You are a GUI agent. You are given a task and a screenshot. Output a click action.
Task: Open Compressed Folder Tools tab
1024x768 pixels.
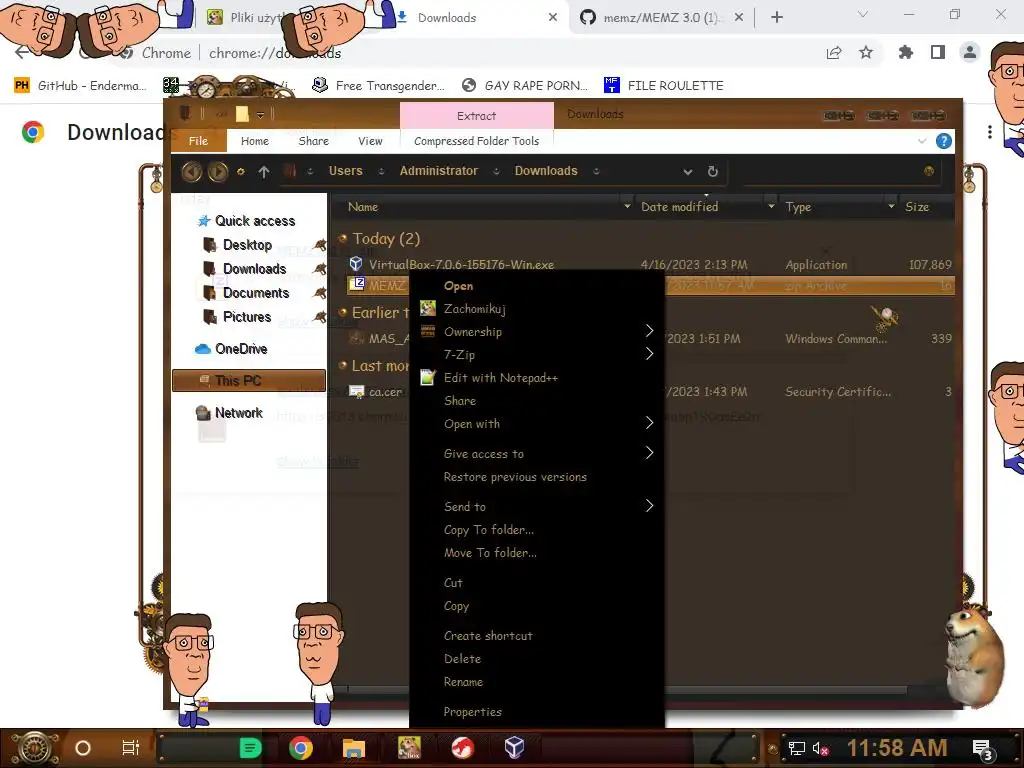coord(477,141)
